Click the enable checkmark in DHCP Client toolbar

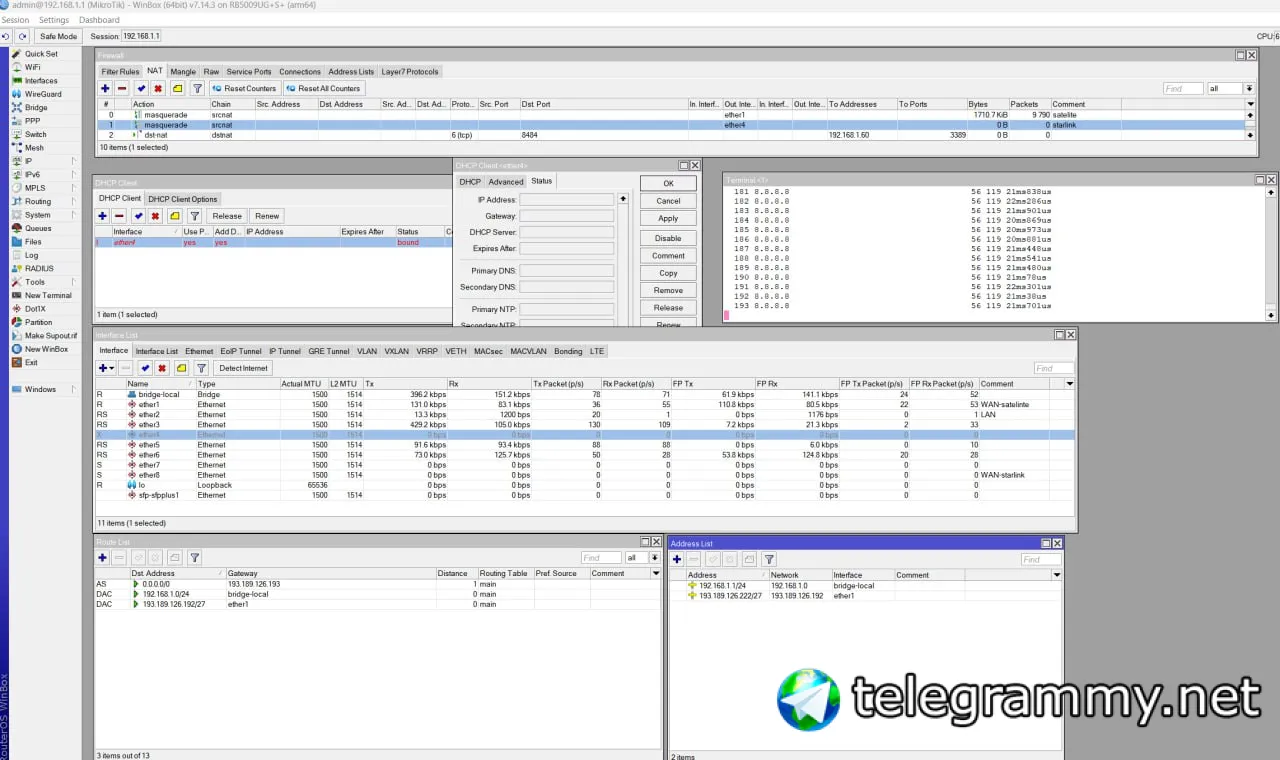[138, 216]
